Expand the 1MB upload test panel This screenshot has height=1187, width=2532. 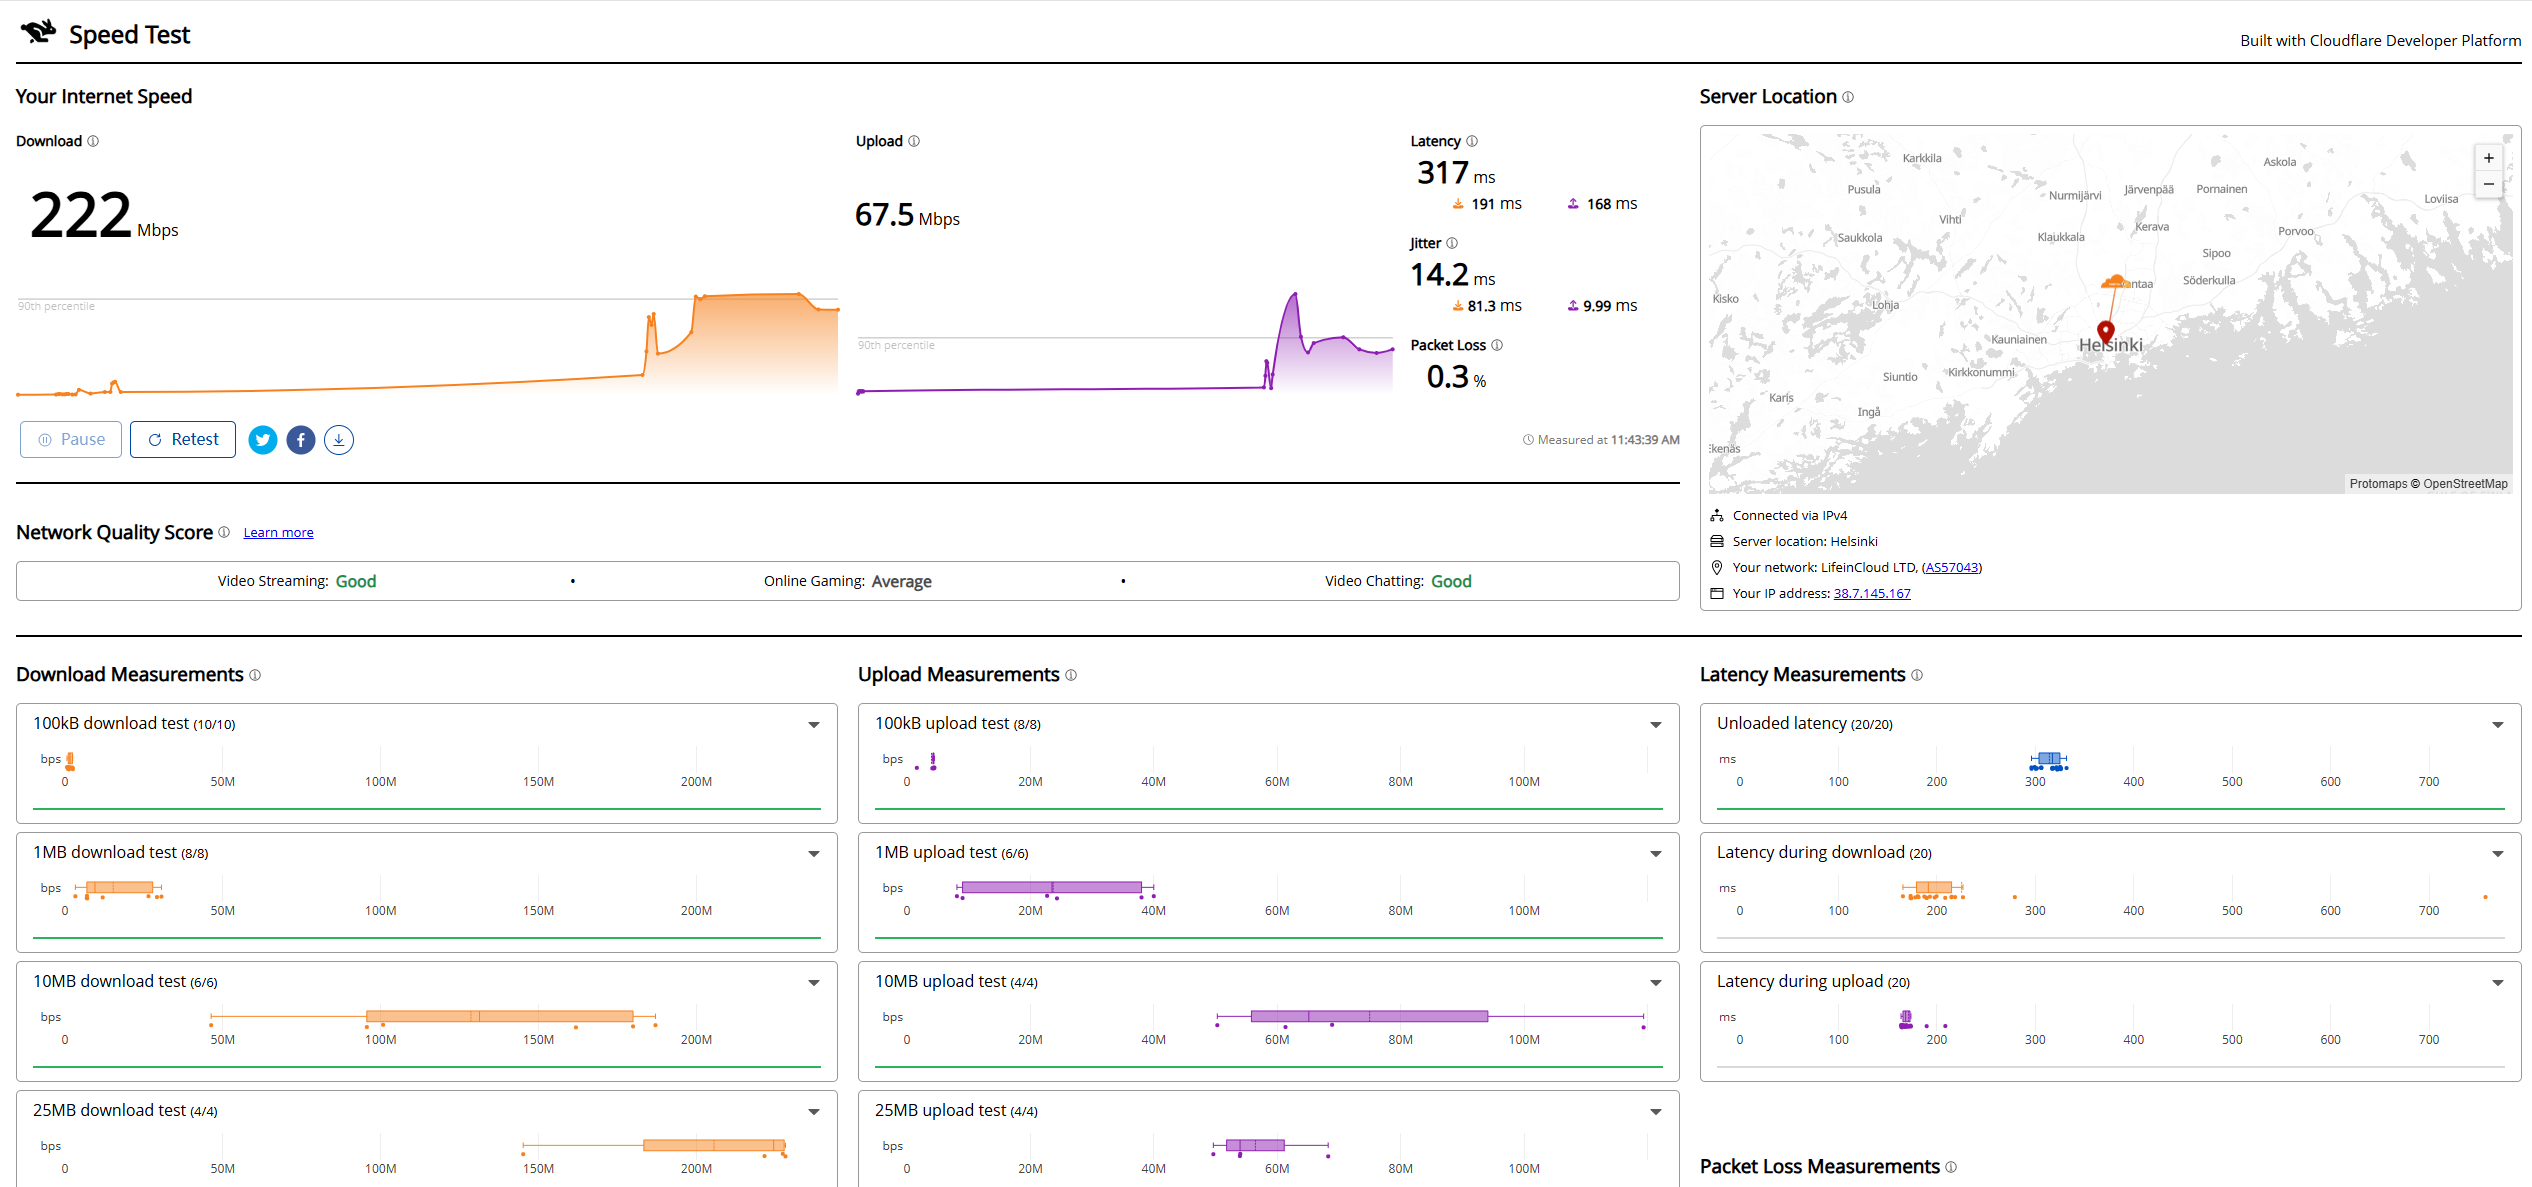(1656, 854)
